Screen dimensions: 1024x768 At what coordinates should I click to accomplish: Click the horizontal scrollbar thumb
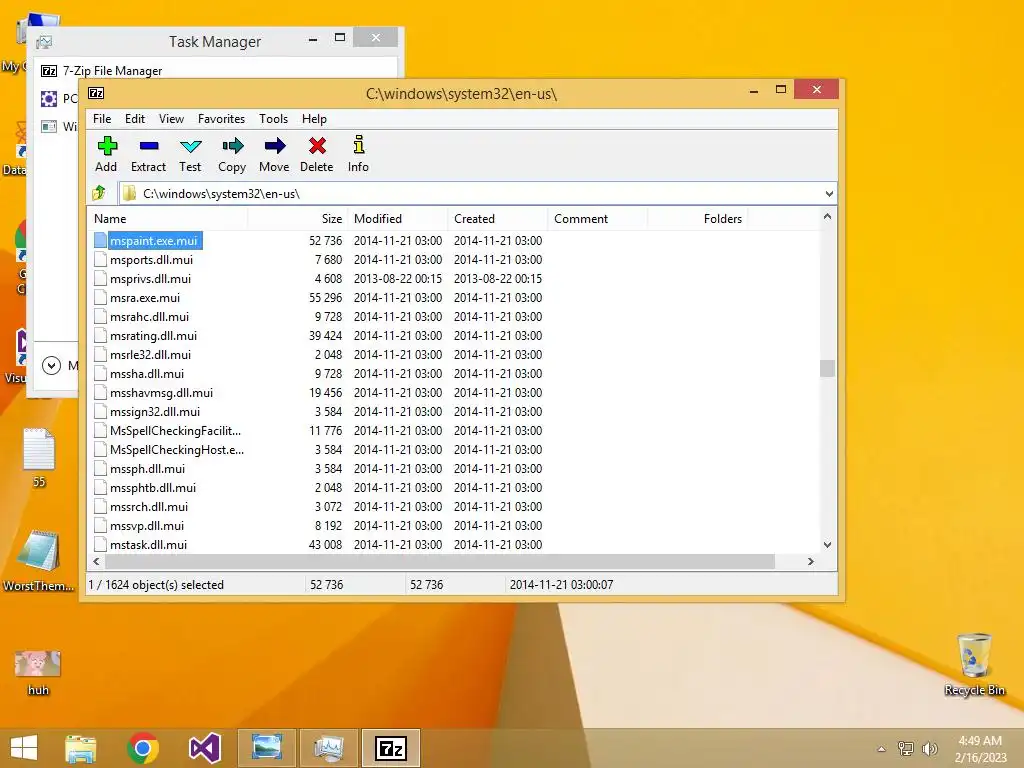coord(440,562)
